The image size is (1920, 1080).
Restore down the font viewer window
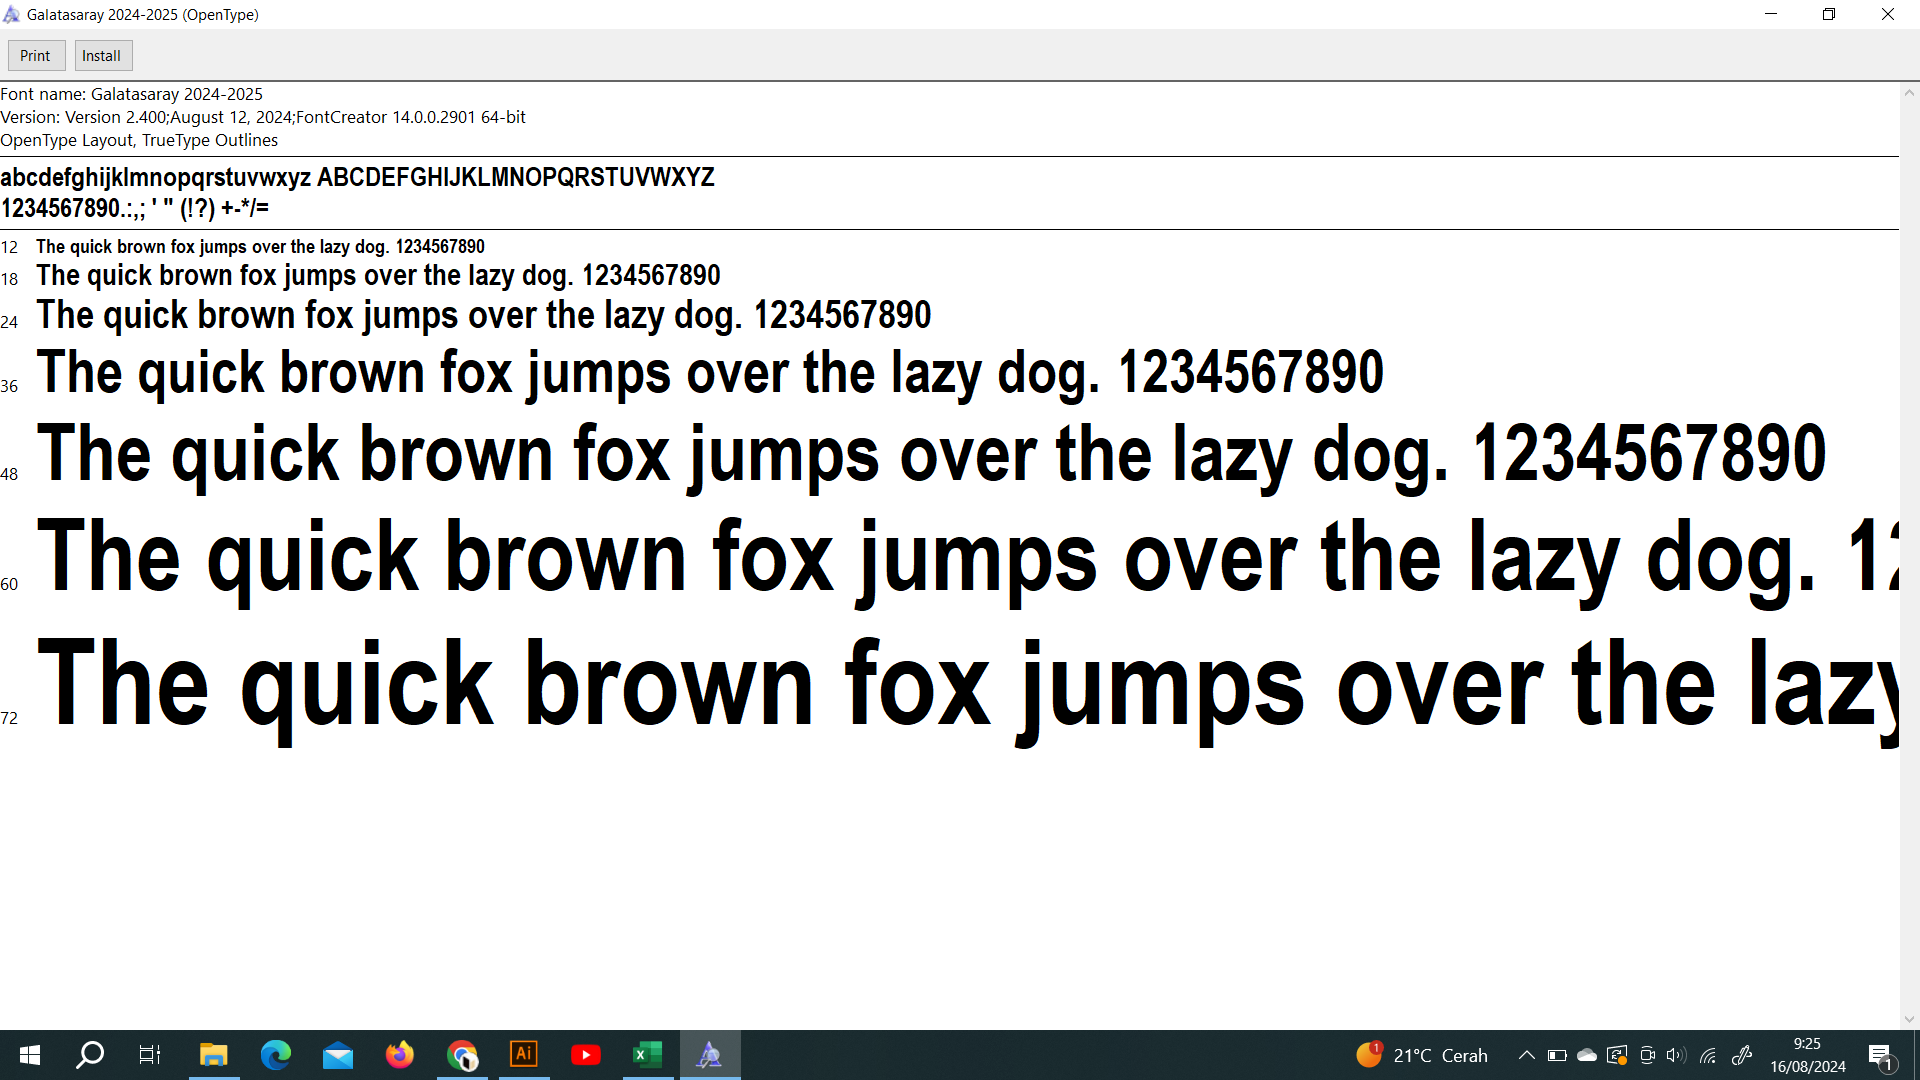point(1829,14)
